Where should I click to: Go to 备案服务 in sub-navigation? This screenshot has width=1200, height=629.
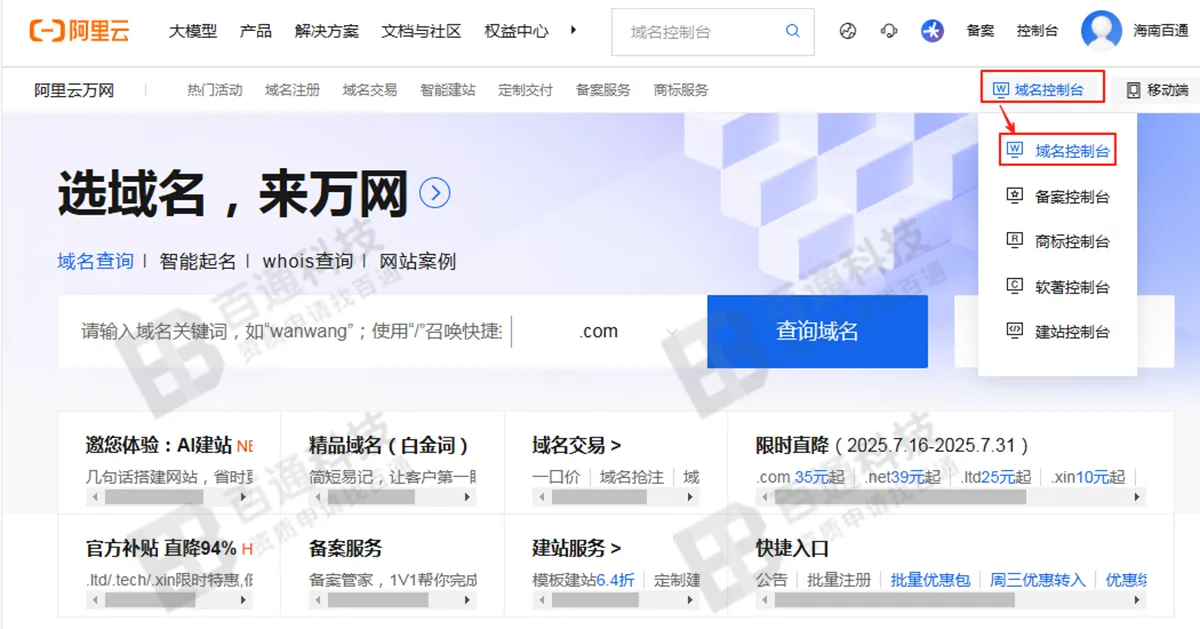pyautogui.click(x=604, y=90)
